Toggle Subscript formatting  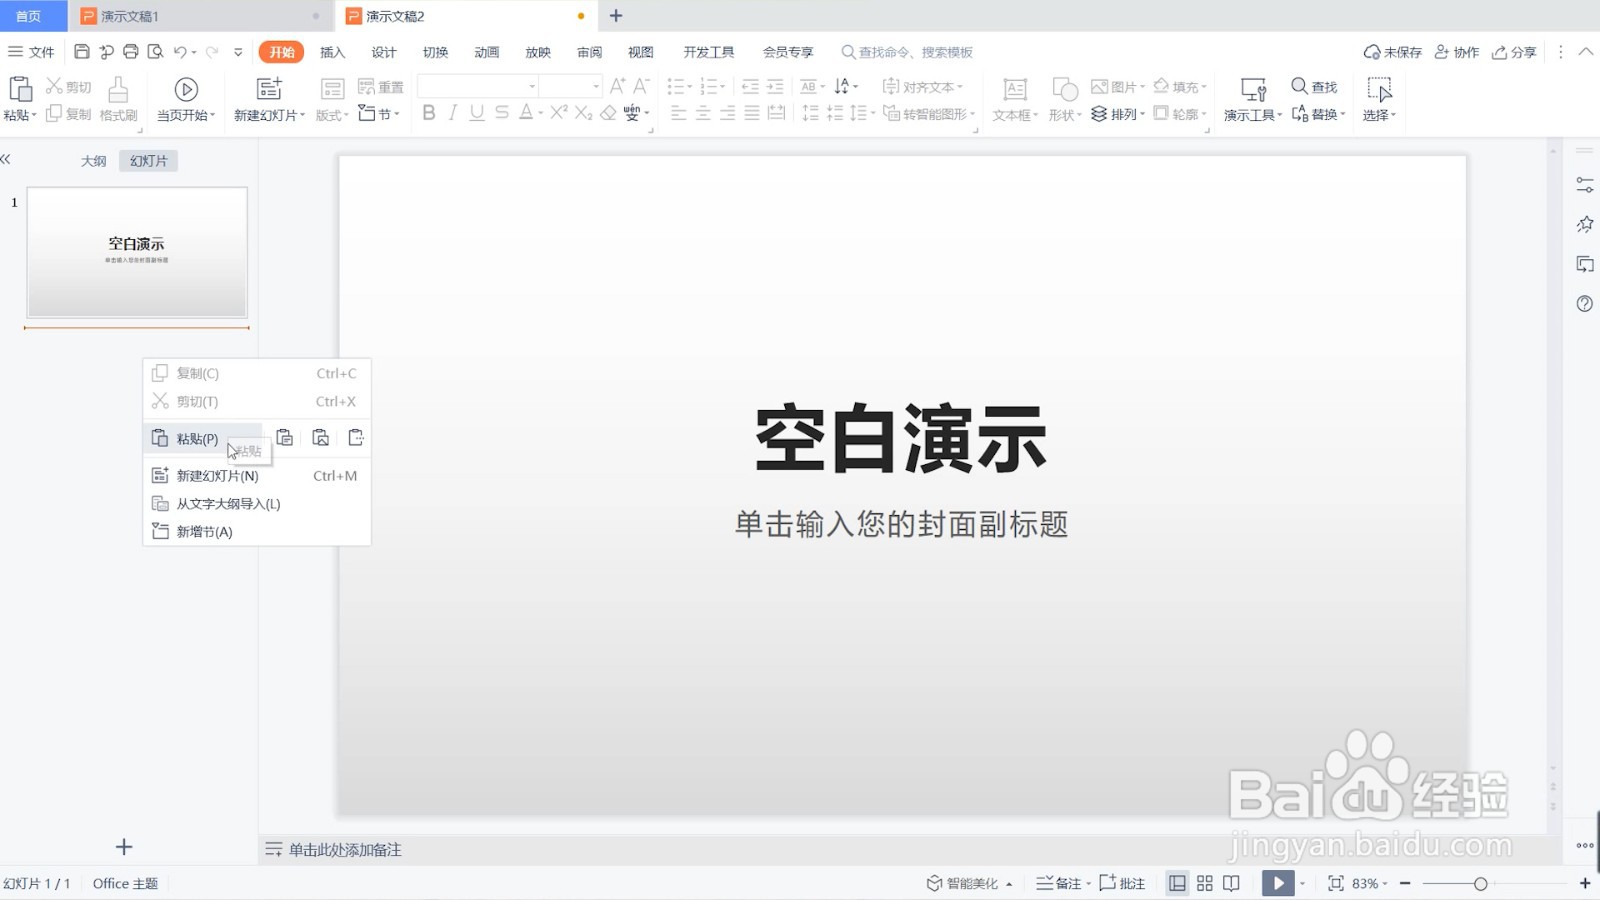(x=584, y=113)
